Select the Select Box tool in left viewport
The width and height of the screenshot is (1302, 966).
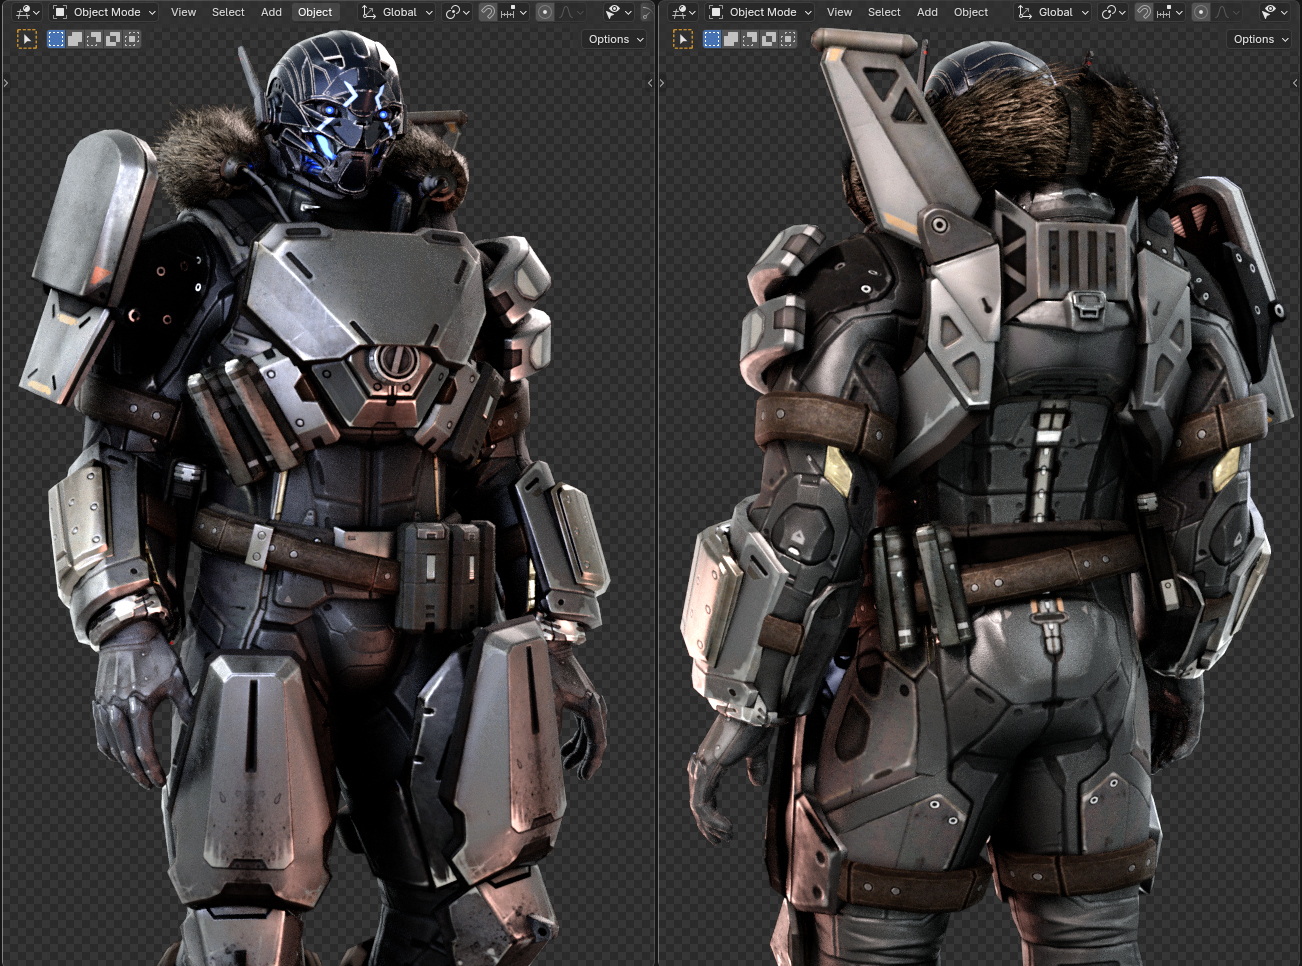tap(27, 39)
